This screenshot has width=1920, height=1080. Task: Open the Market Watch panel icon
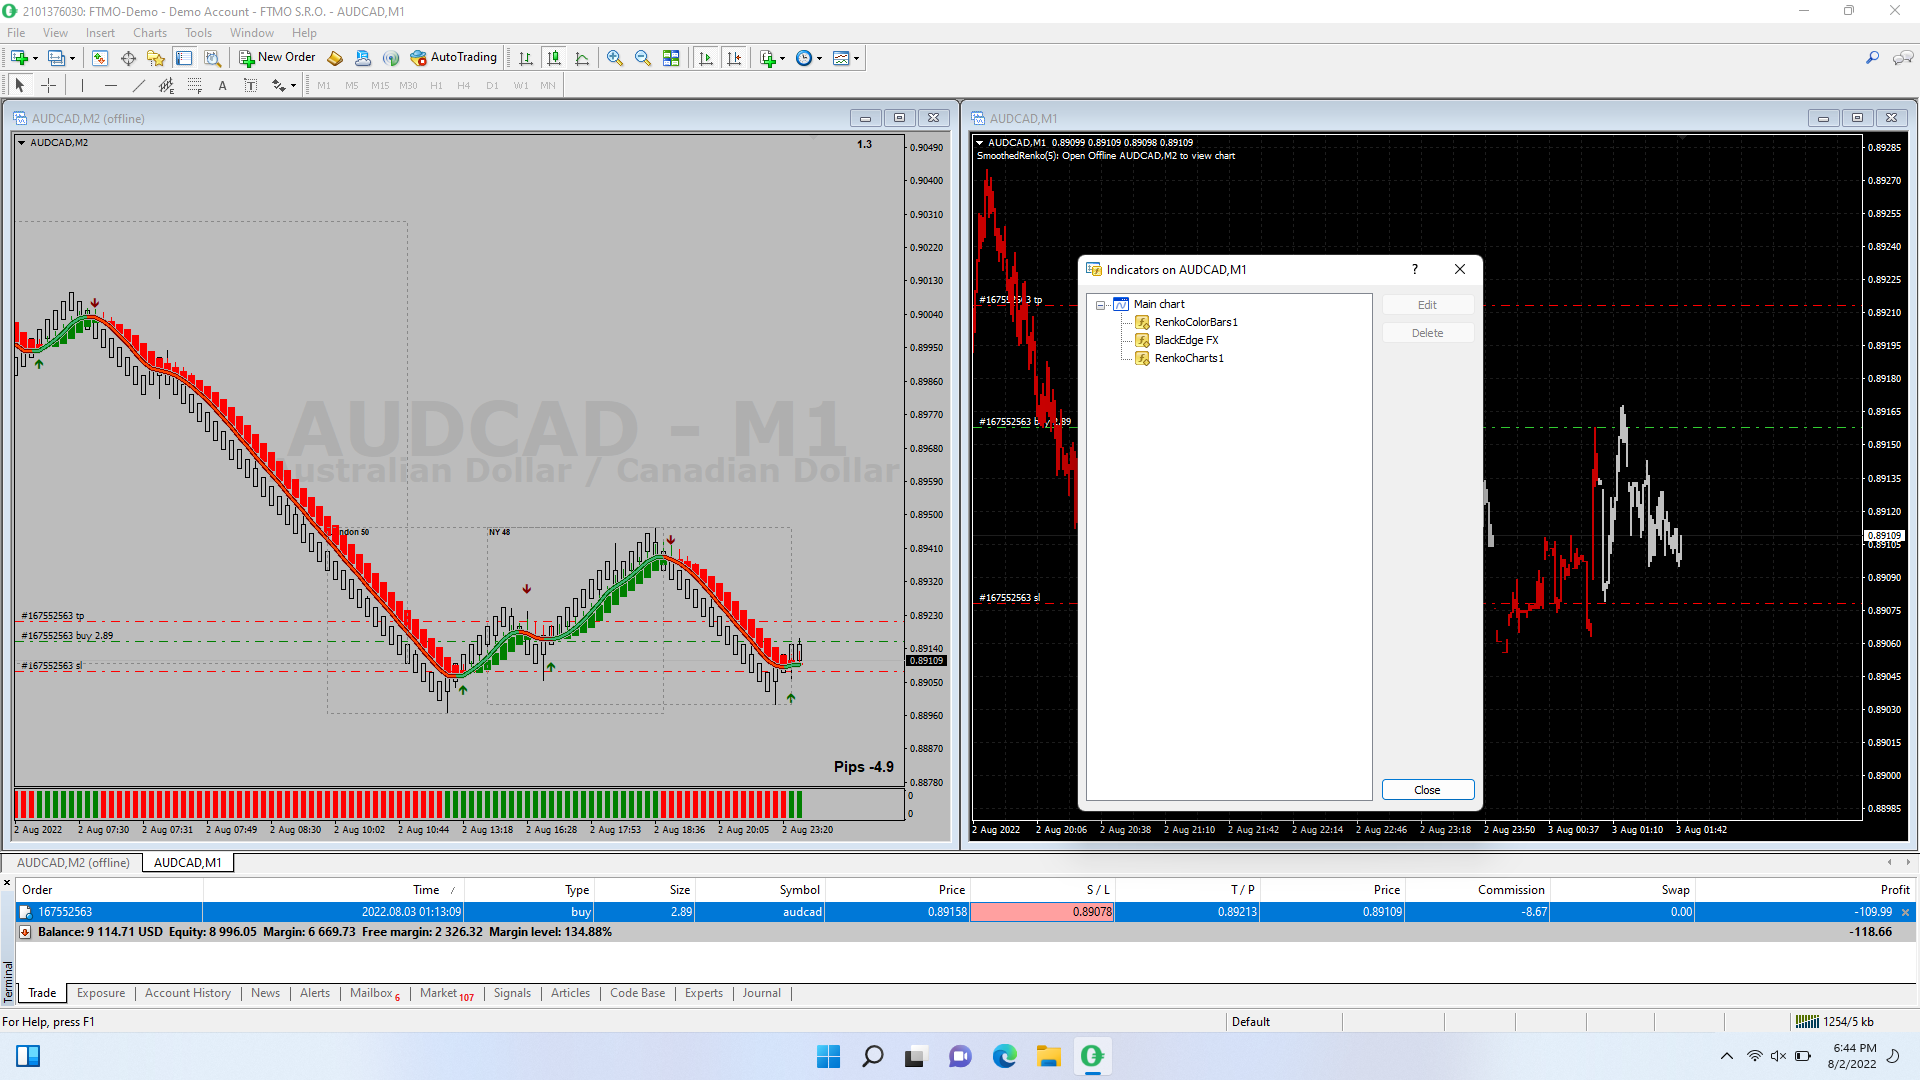point(100,58)
